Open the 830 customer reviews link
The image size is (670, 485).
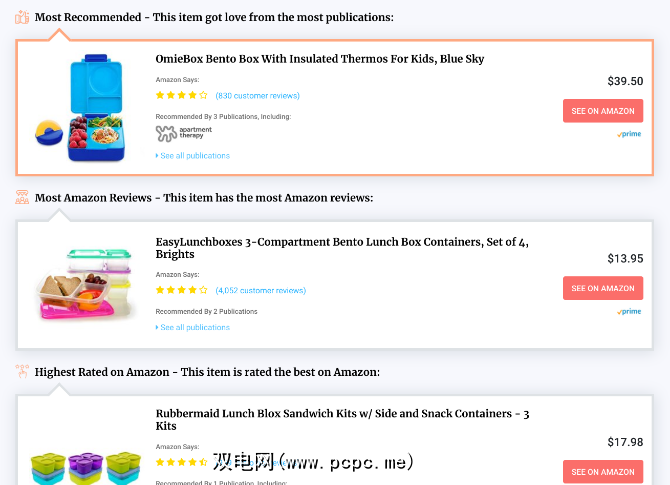257,96
